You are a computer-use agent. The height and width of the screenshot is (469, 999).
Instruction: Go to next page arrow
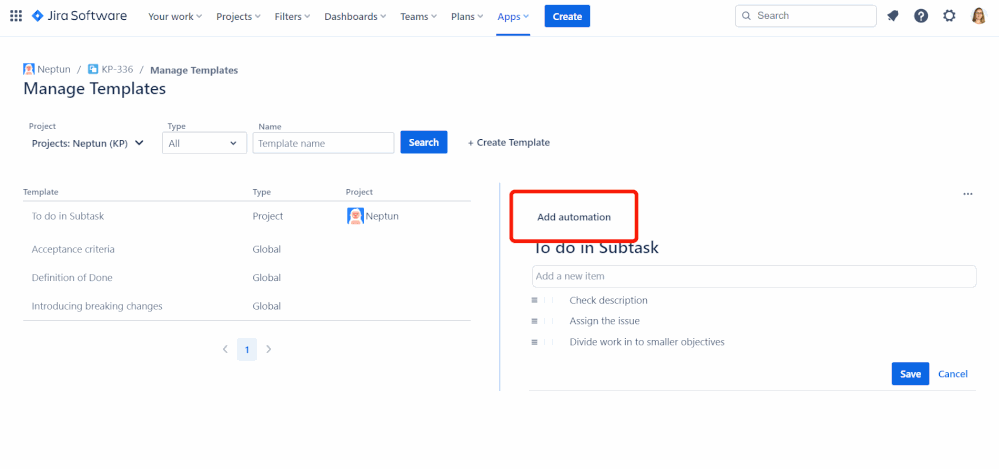(269, 349)
